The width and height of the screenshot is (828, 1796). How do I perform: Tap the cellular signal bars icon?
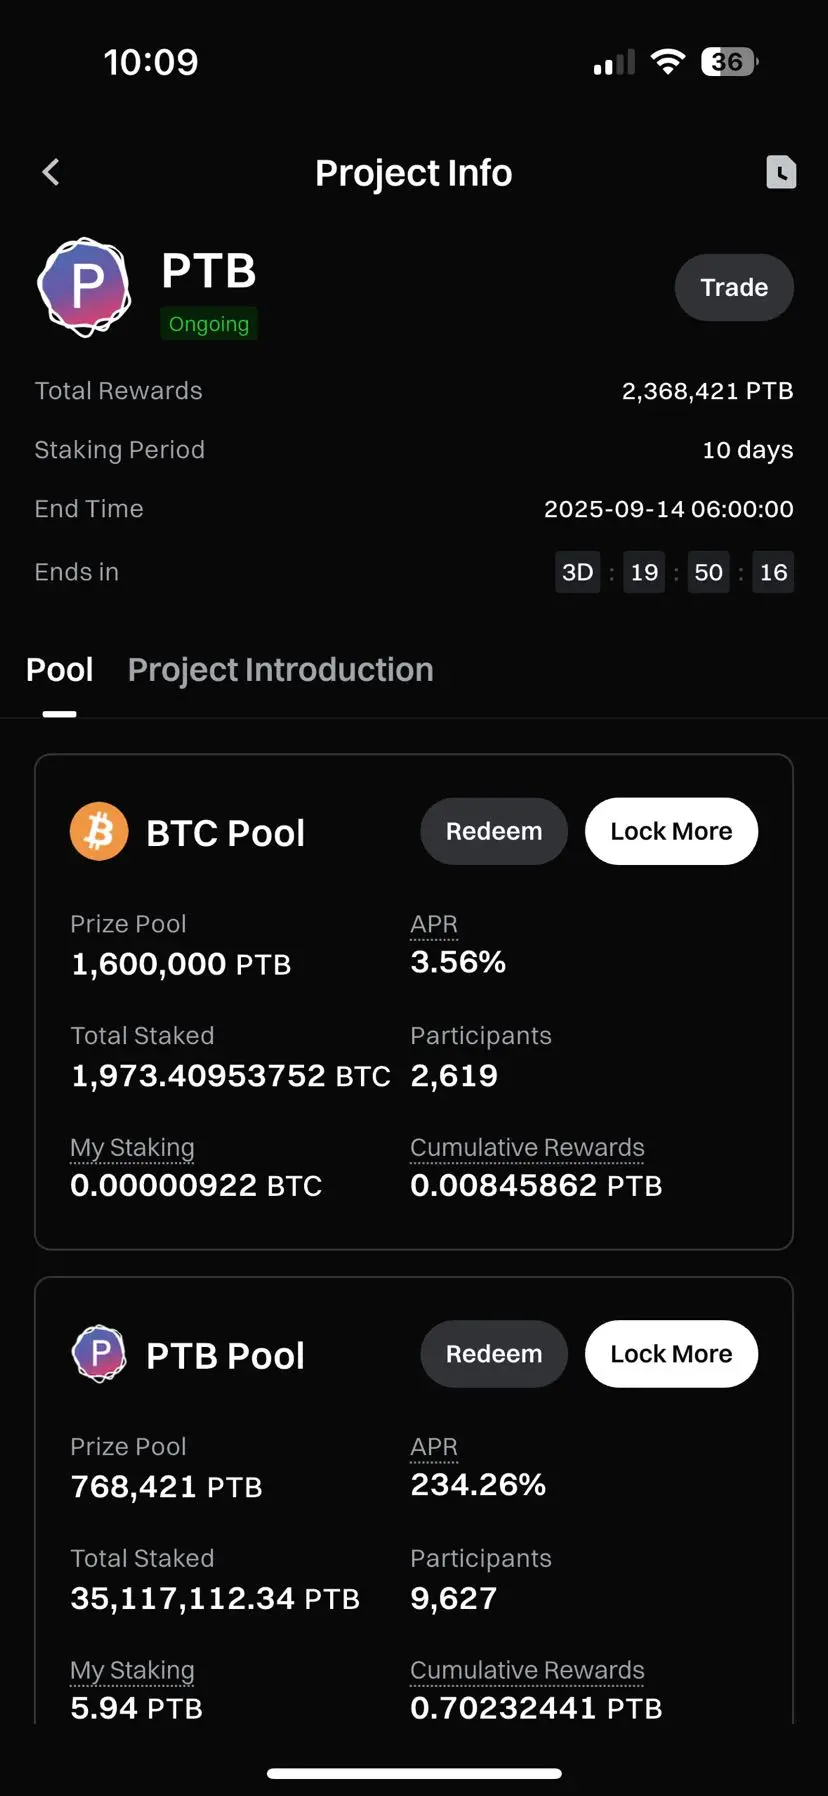(x=614, y=62)
